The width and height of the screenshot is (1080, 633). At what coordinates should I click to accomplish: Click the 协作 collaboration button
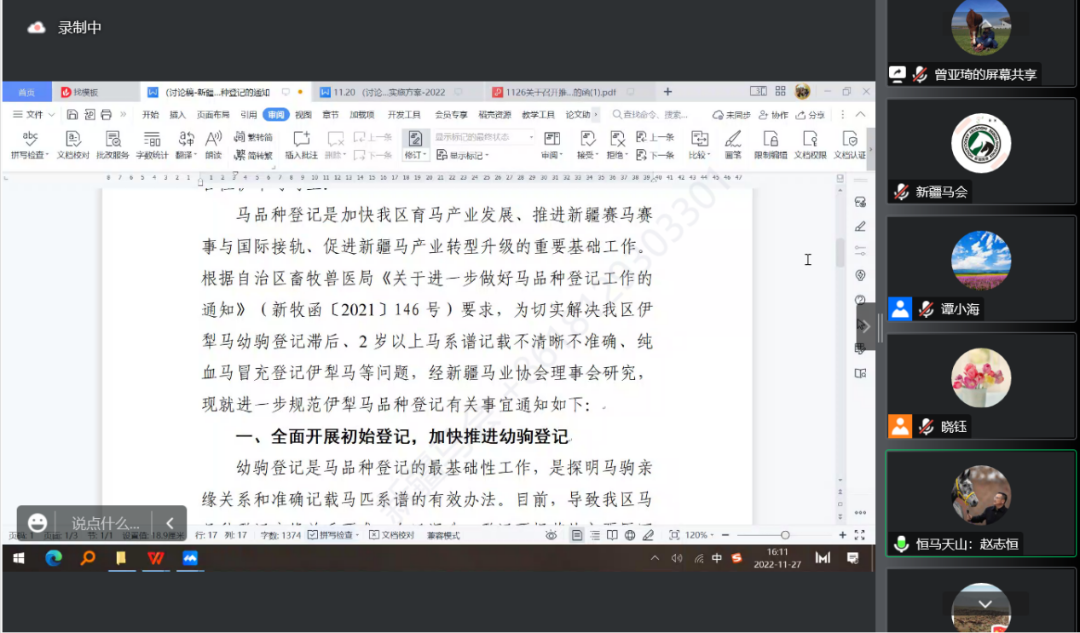[x=774, y=115]
